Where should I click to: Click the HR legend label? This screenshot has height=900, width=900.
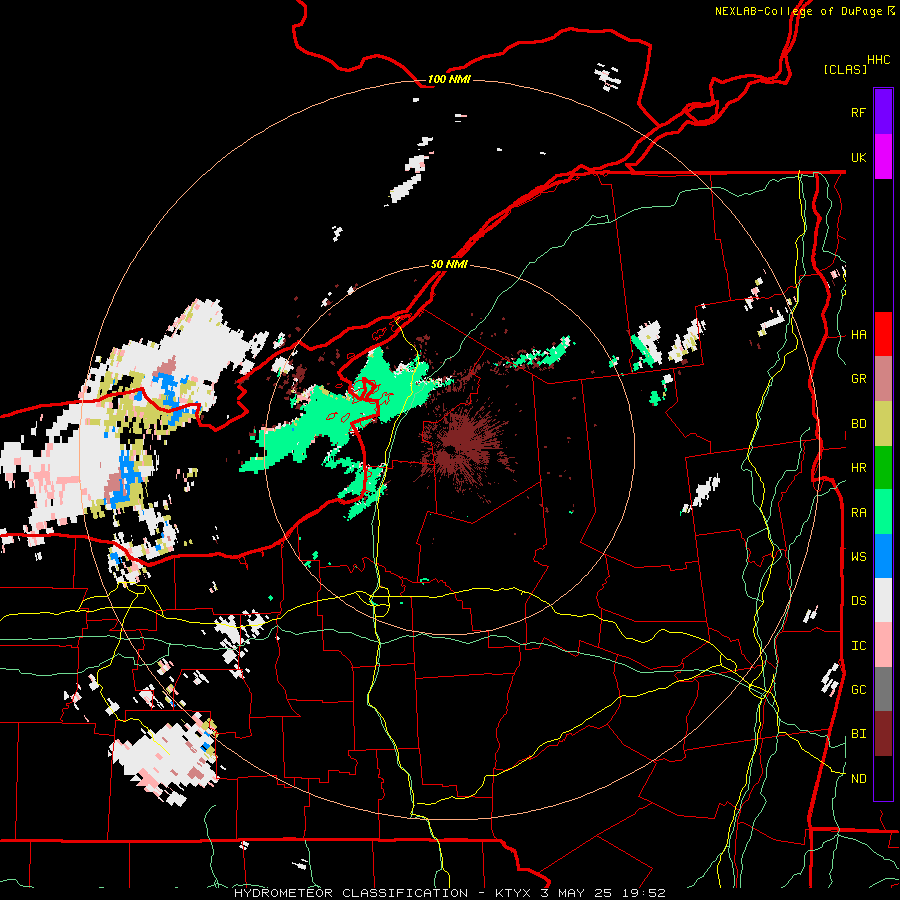point(858,468)
